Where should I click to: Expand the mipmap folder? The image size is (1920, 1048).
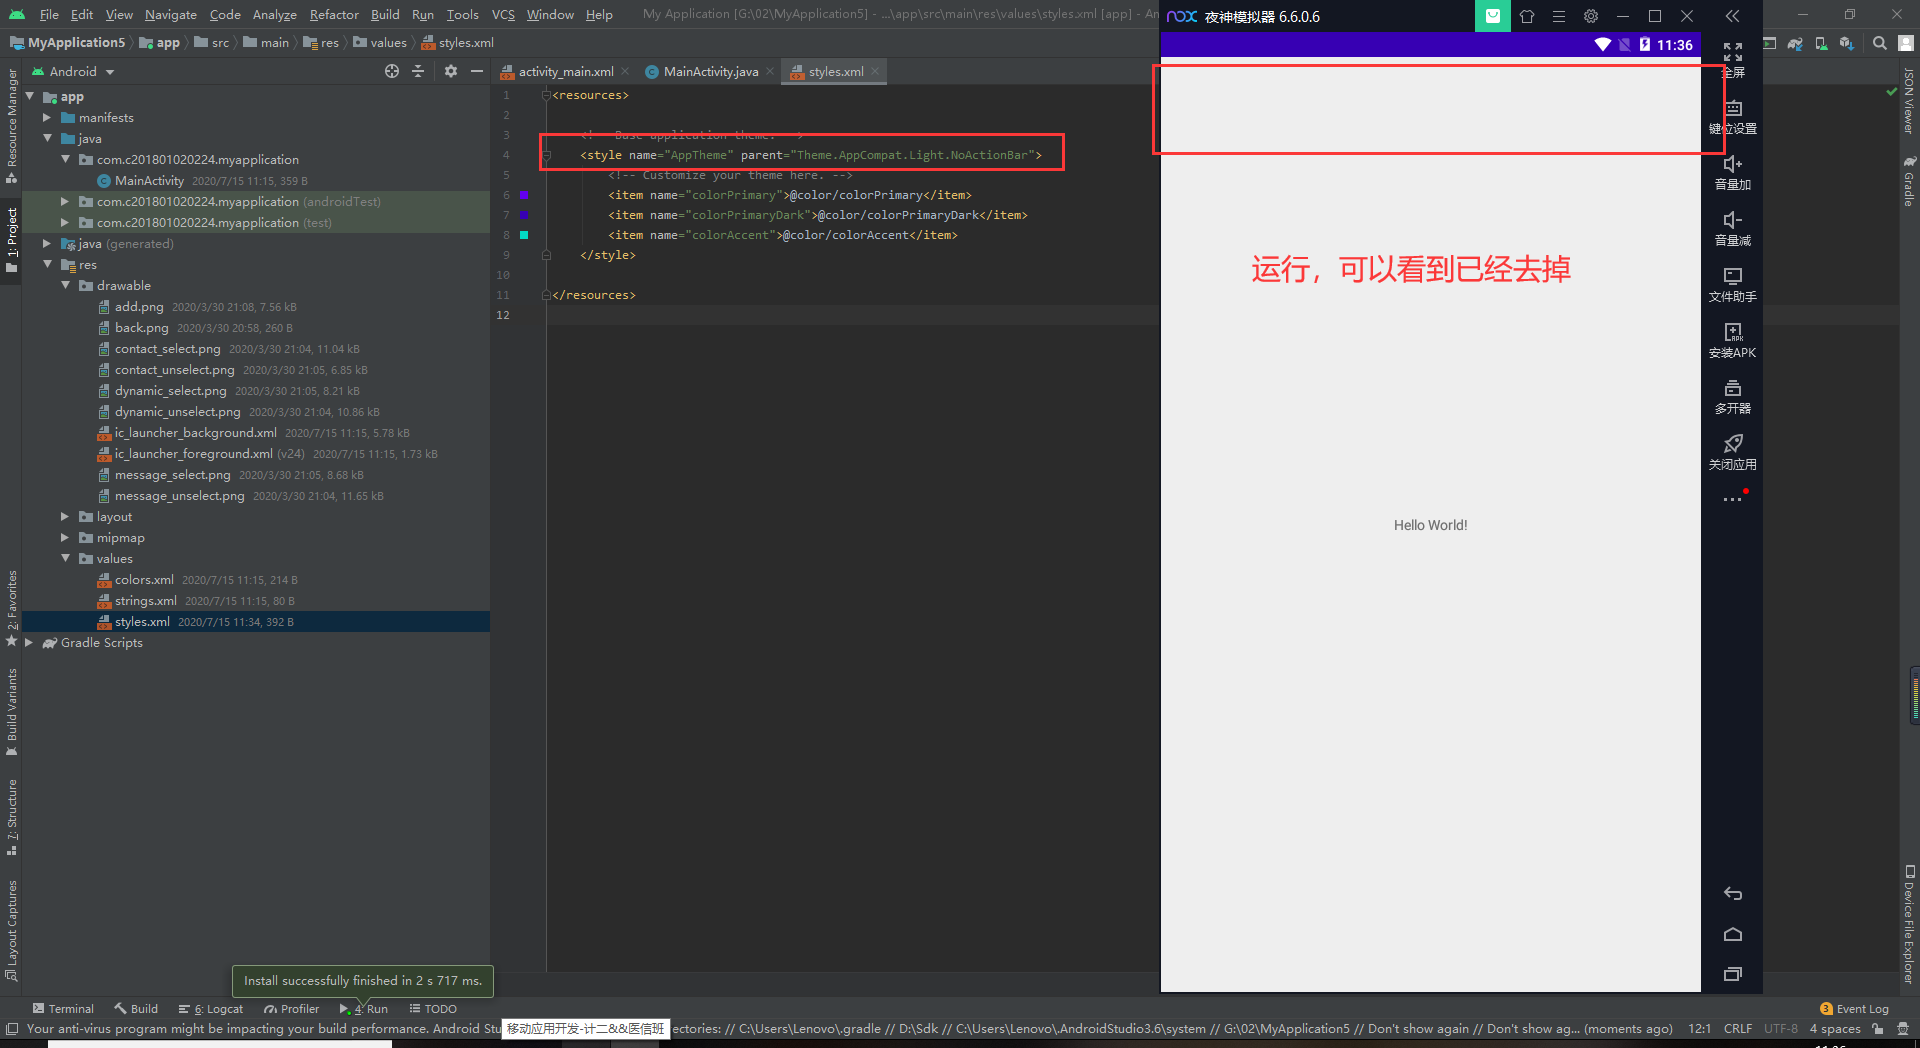[x=65, y=537]
